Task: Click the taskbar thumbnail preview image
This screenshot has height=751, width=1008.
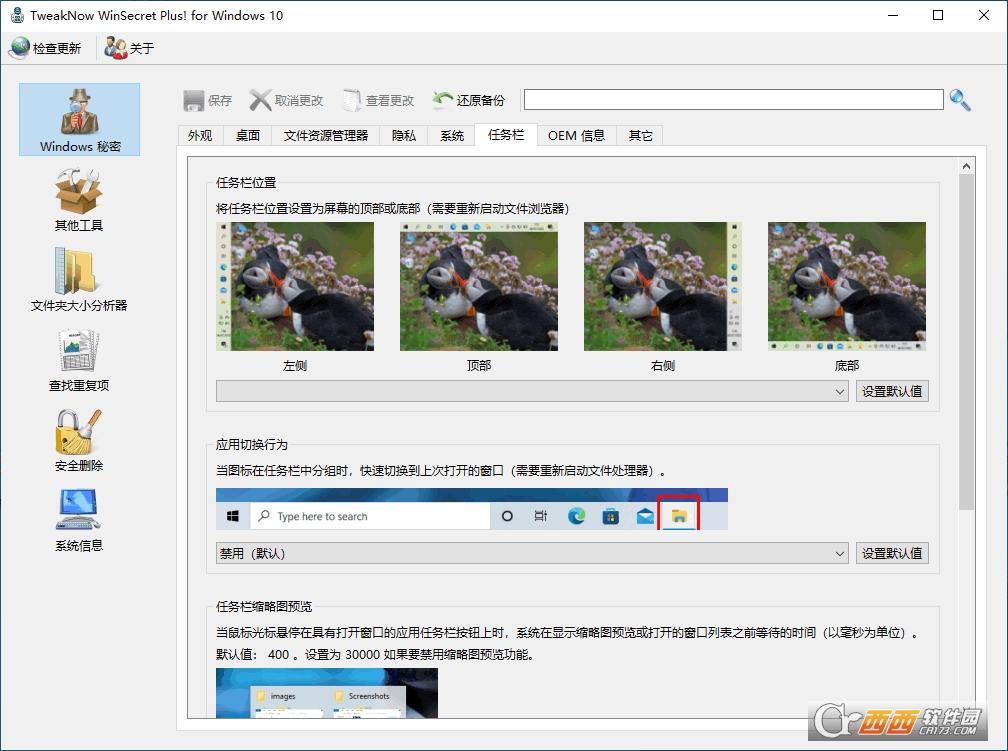Action: pos(327,692)
